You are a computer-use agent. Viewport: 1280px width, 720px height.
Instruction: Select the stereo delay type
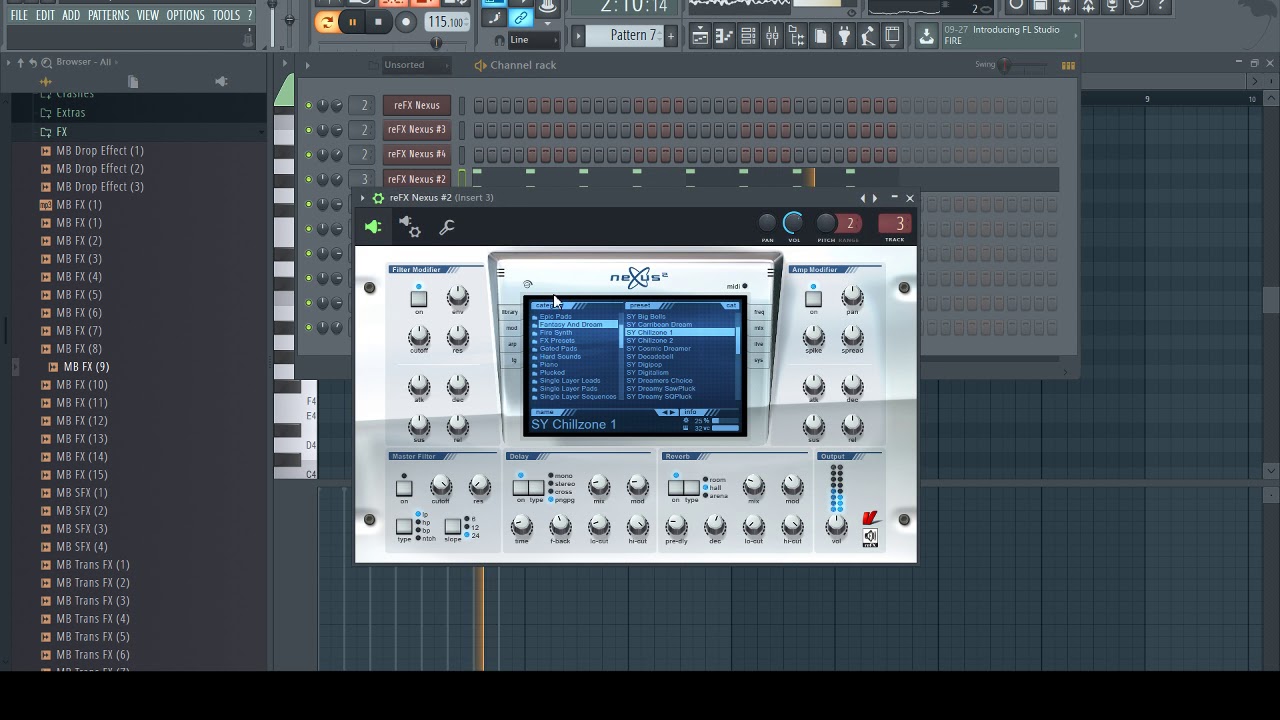pos(562,484)
